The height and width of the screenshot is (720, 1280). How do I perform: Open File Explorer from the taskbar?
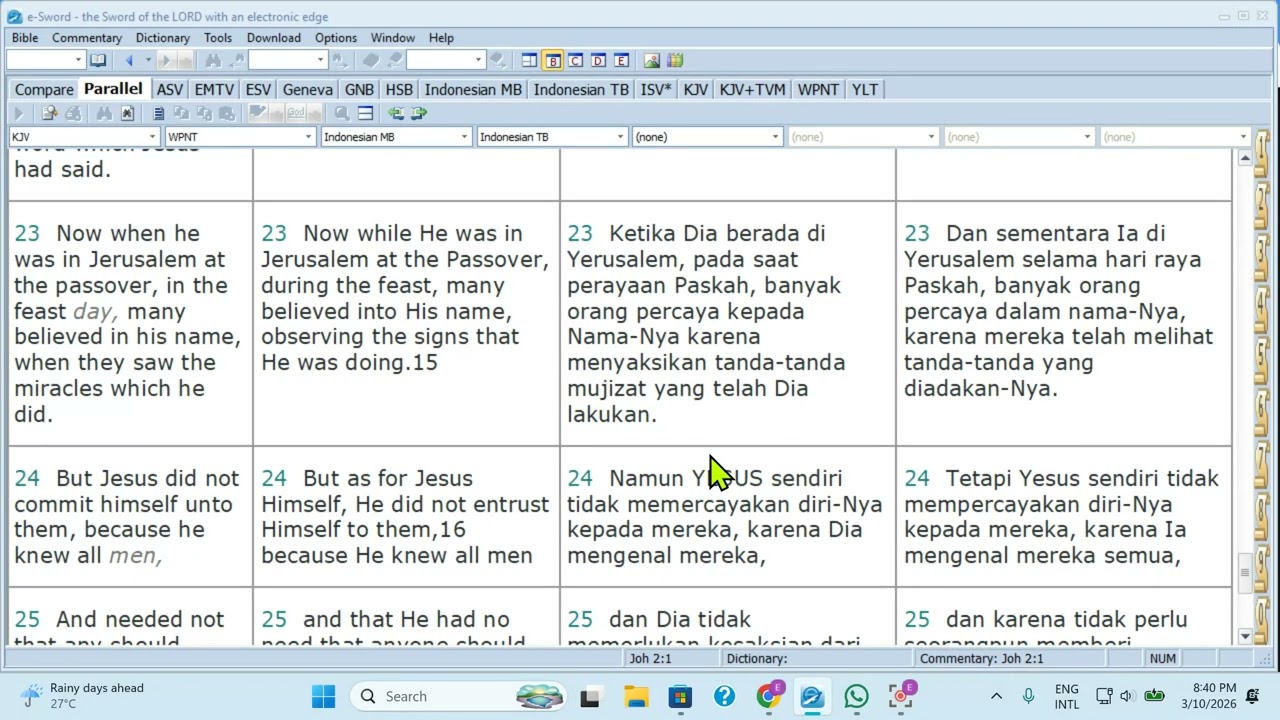coord(636,696)
